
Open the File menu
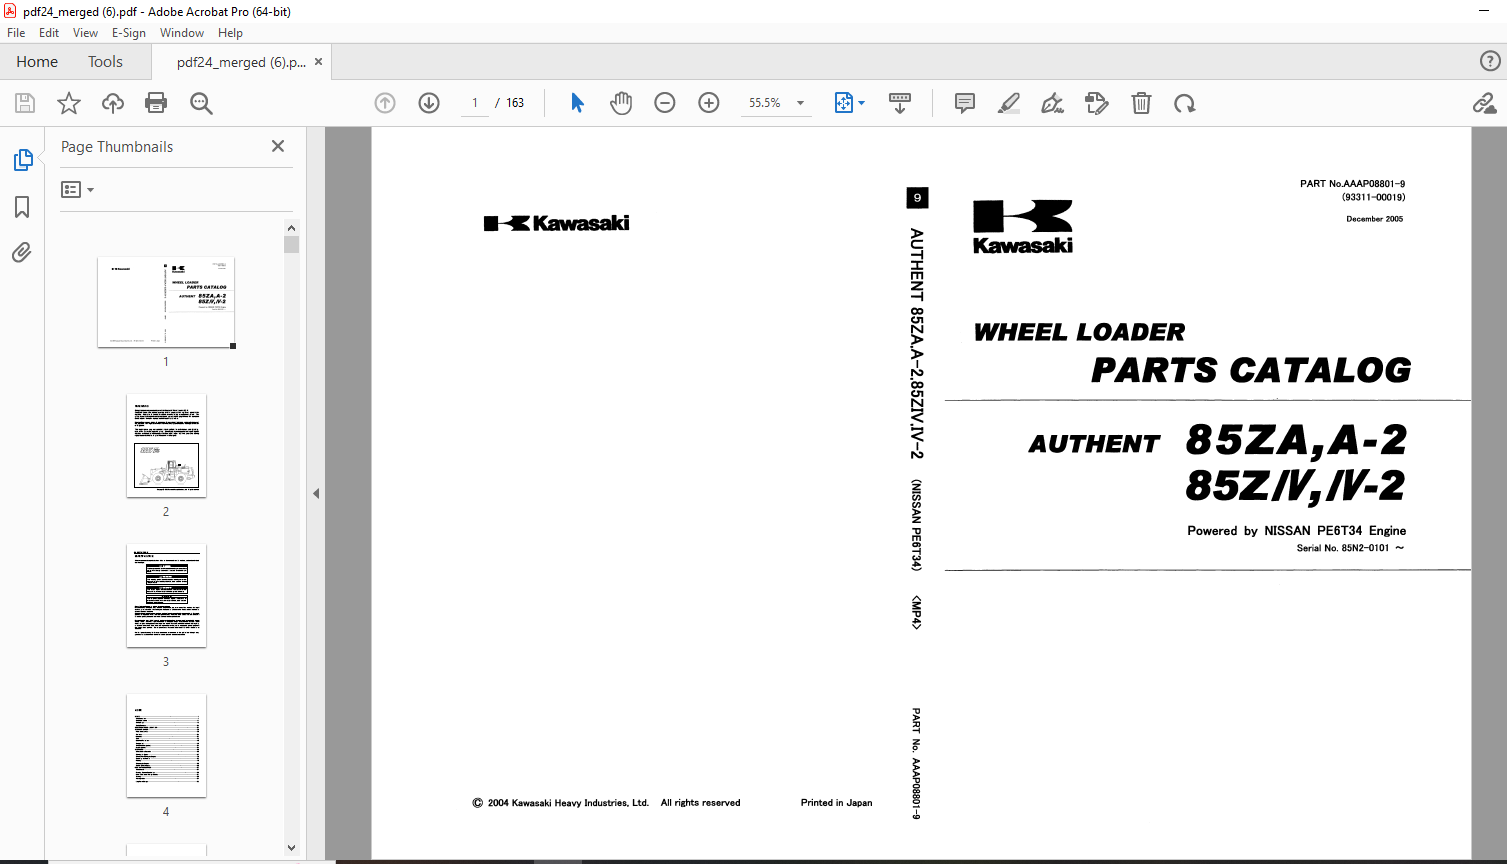pos(16,33)
